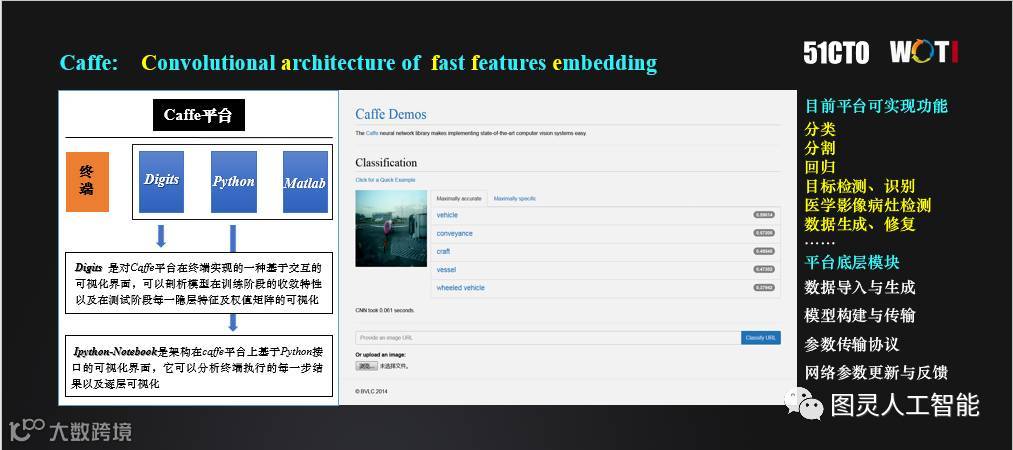Click the 目标检测、识别 list item
Screen dimensions: 1013x450
coord(859,187)
